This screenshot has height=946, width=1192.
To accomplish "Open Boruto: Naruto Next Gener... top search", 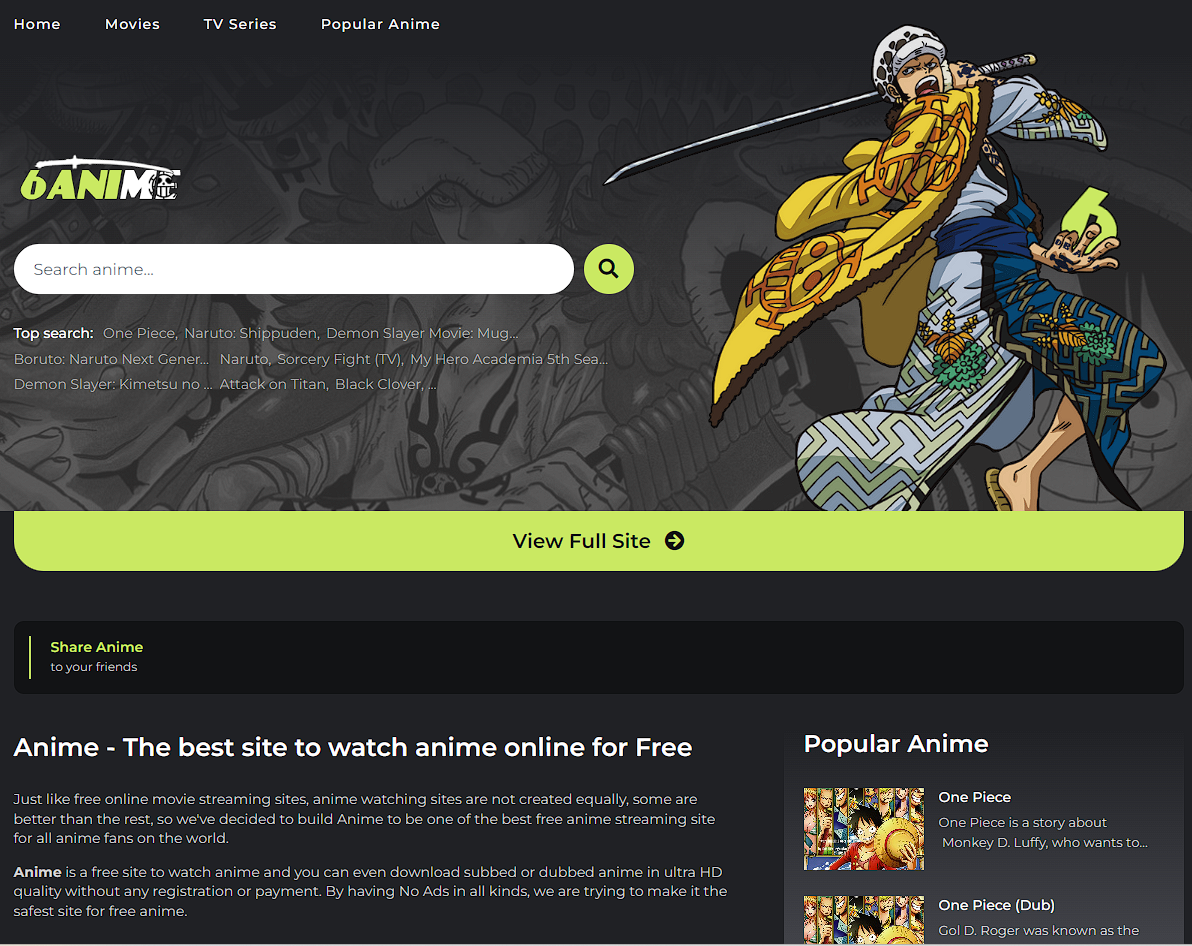I will [111, 359].
